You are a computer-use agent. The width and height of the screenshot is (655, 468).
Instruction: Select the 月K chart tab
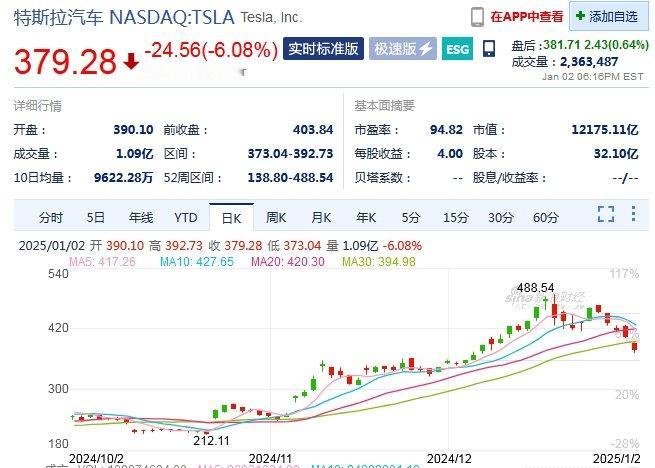[x=321, y=218]
